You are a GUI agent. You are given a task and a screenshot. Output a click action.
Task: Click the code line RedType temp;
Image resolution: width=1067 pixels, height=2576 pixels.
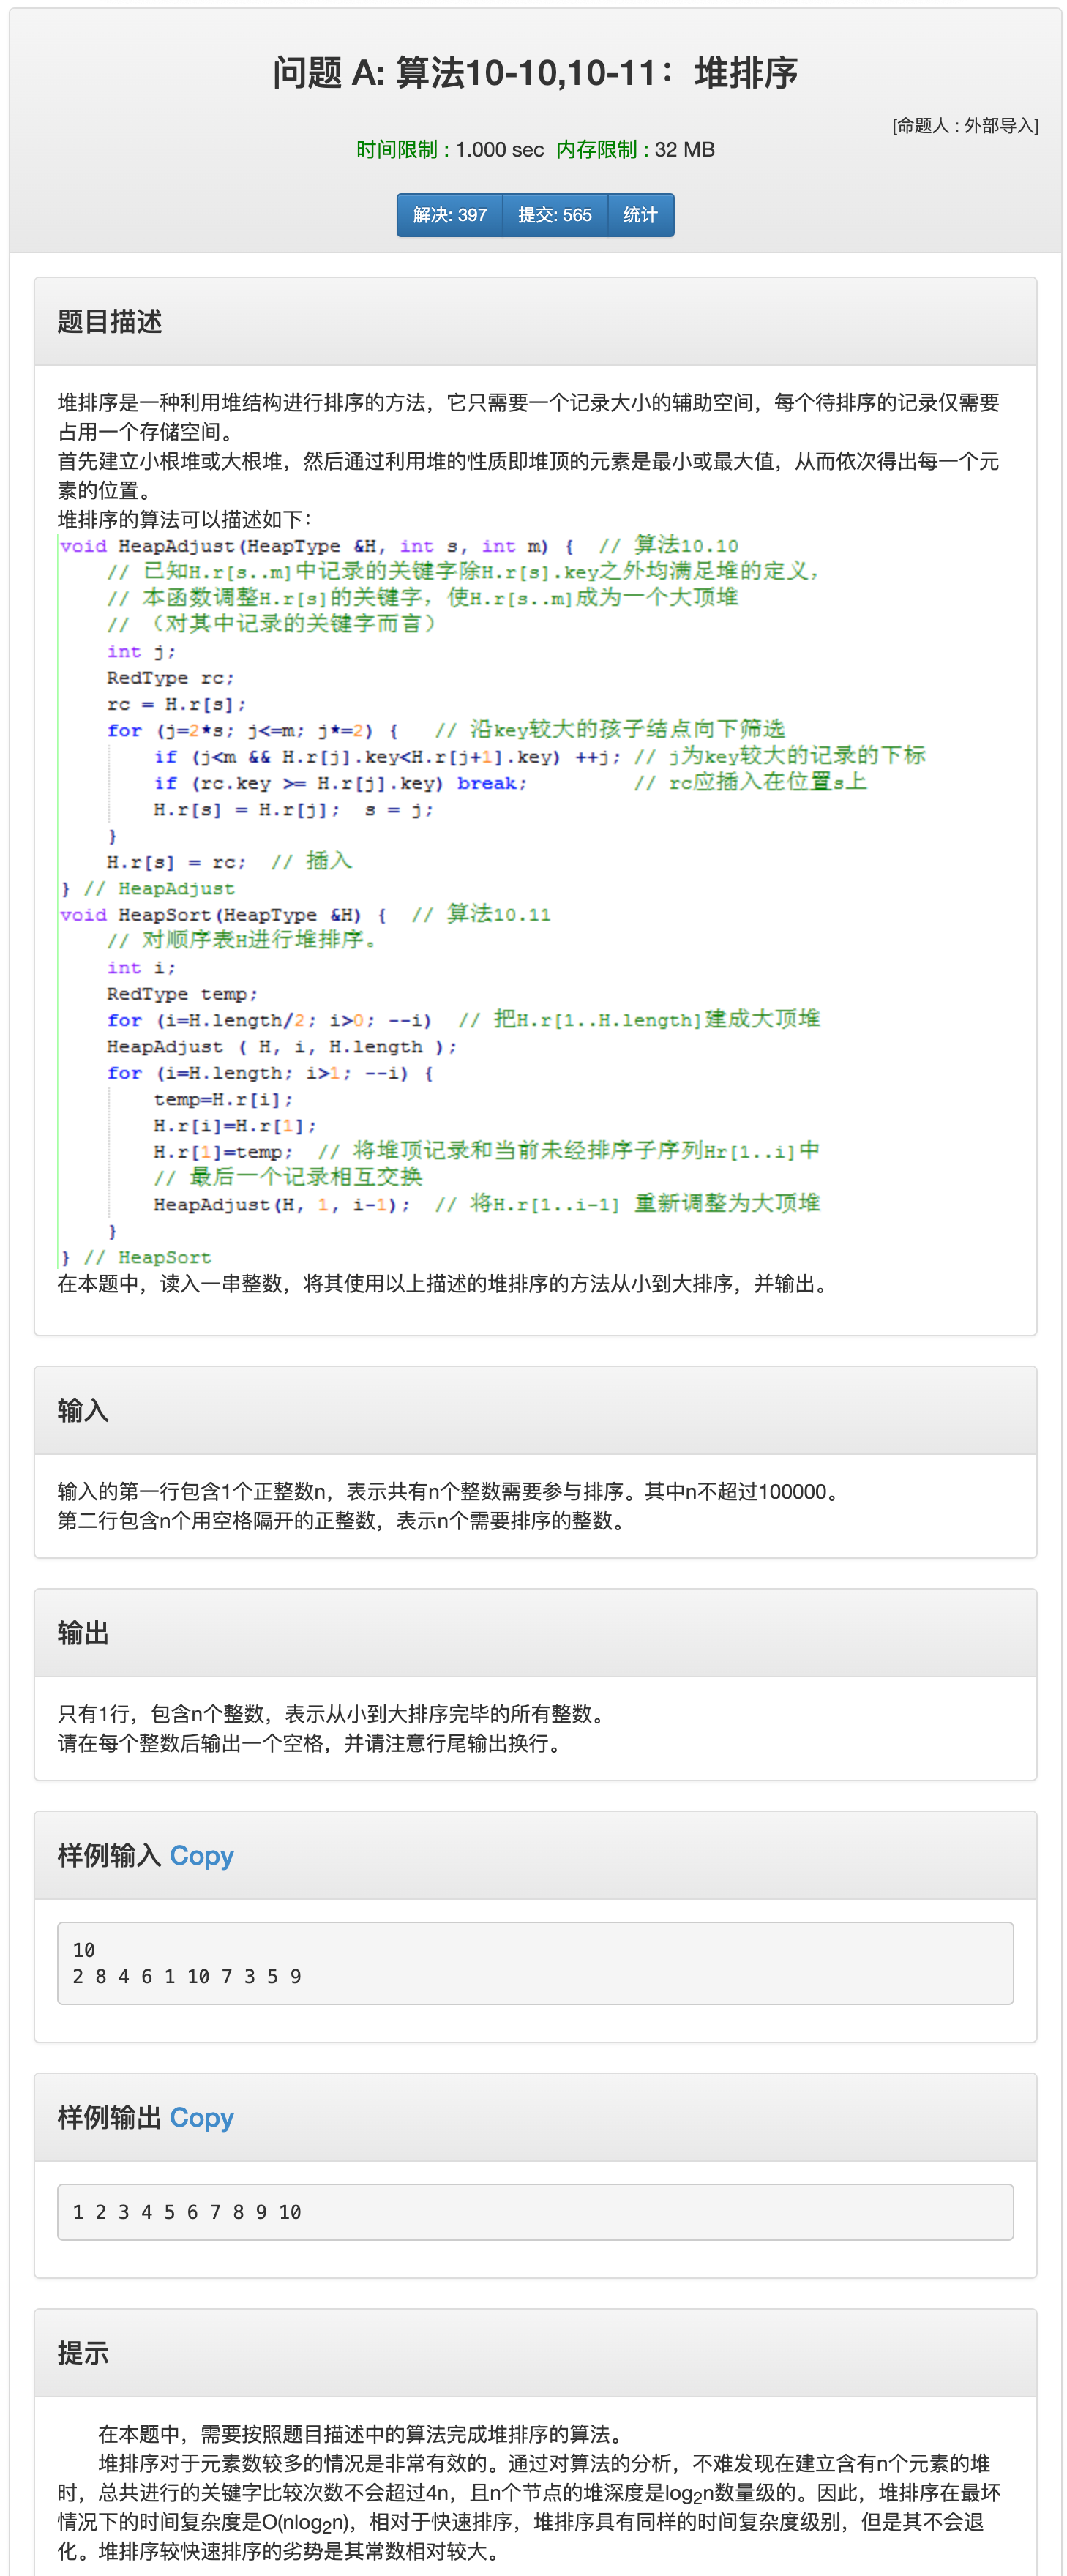tap(182, 994)
